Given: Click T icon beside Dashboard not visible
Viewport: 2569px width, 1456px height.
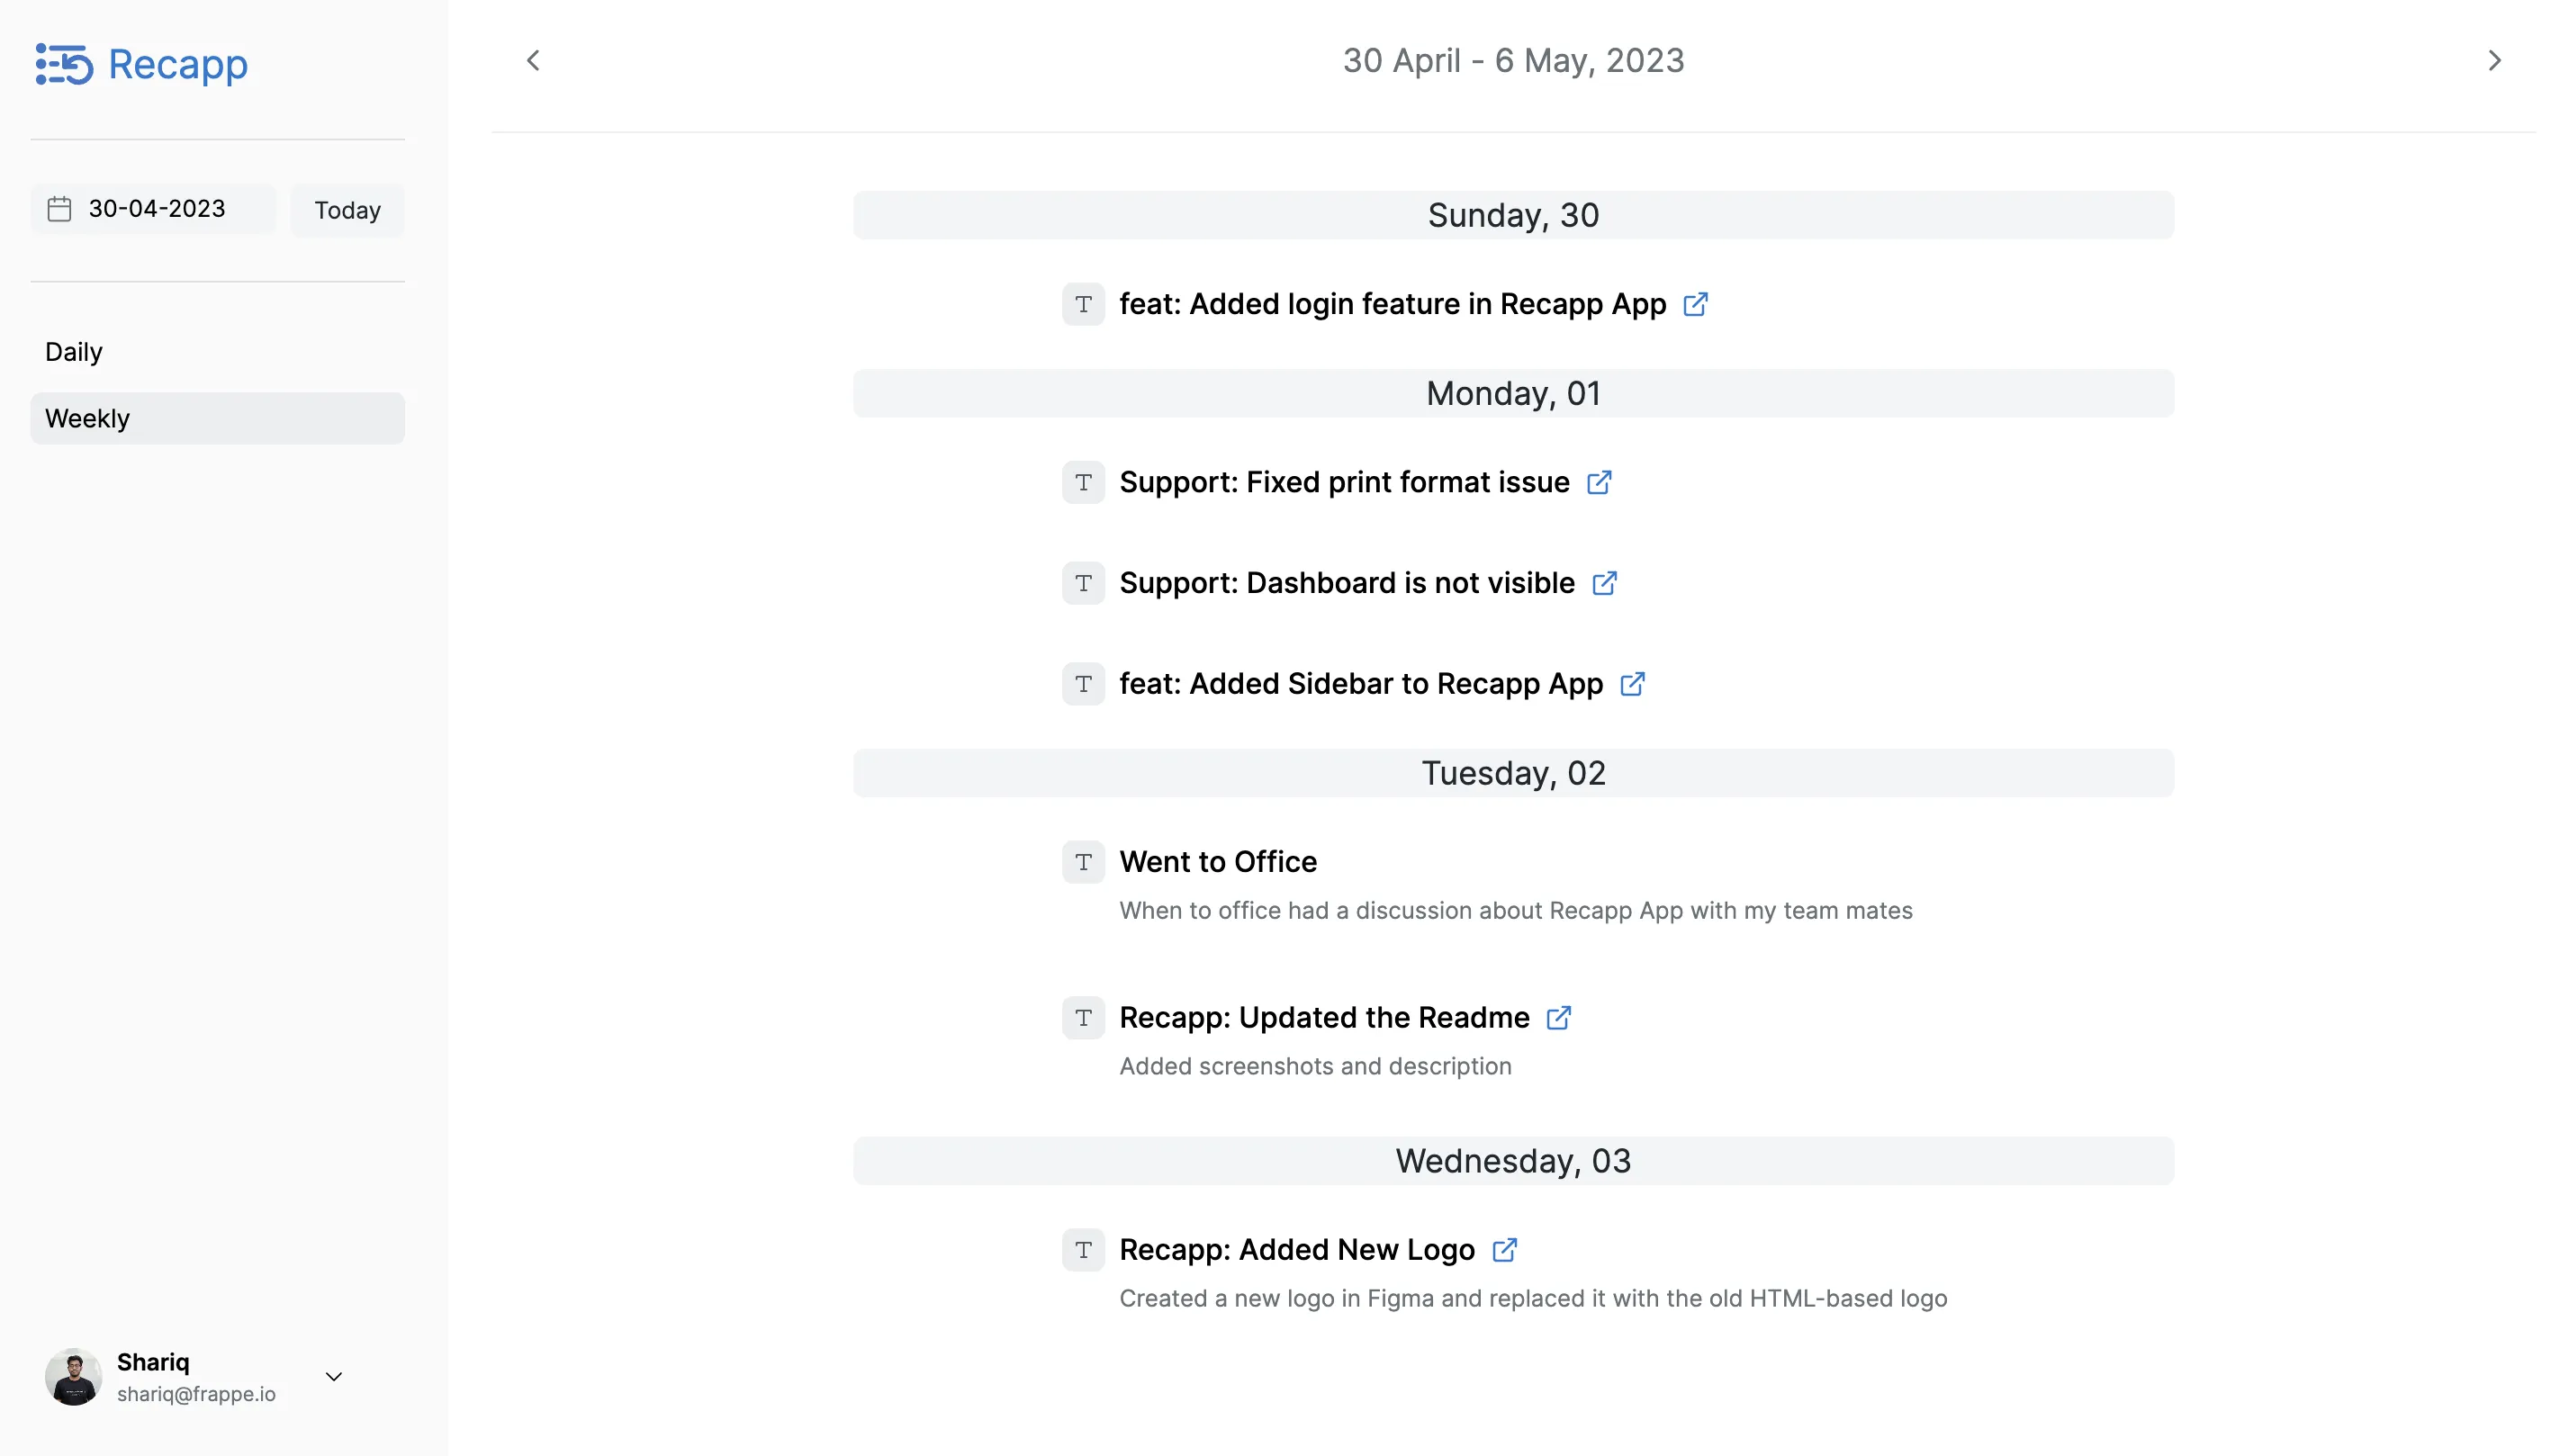Looking at the screenshot, I should 1083,583.
